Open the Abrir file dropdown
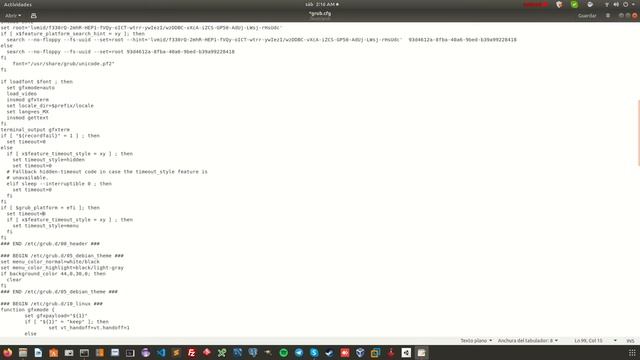This screenshot has width=640, height=360. [13, 16]
